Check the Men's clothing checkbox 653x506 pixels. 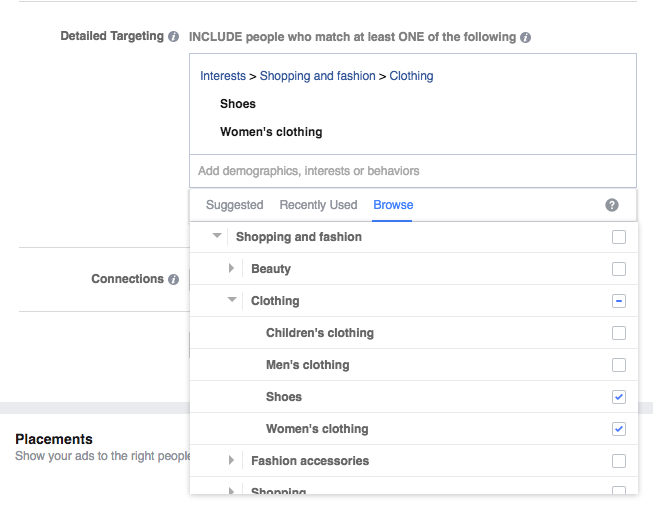click(x=619, y=365)
